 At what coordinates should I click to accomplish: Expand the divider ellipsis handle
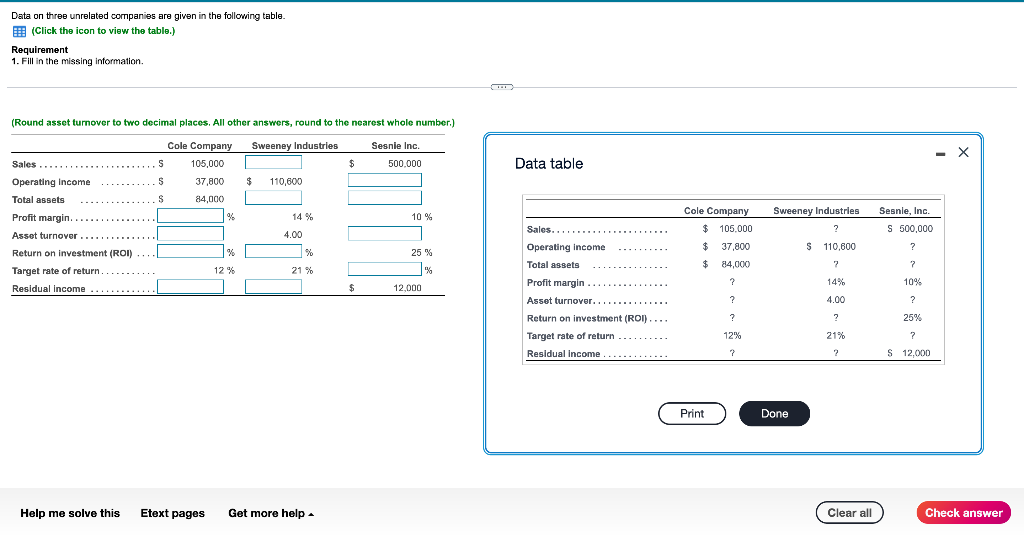click(502, 87)
